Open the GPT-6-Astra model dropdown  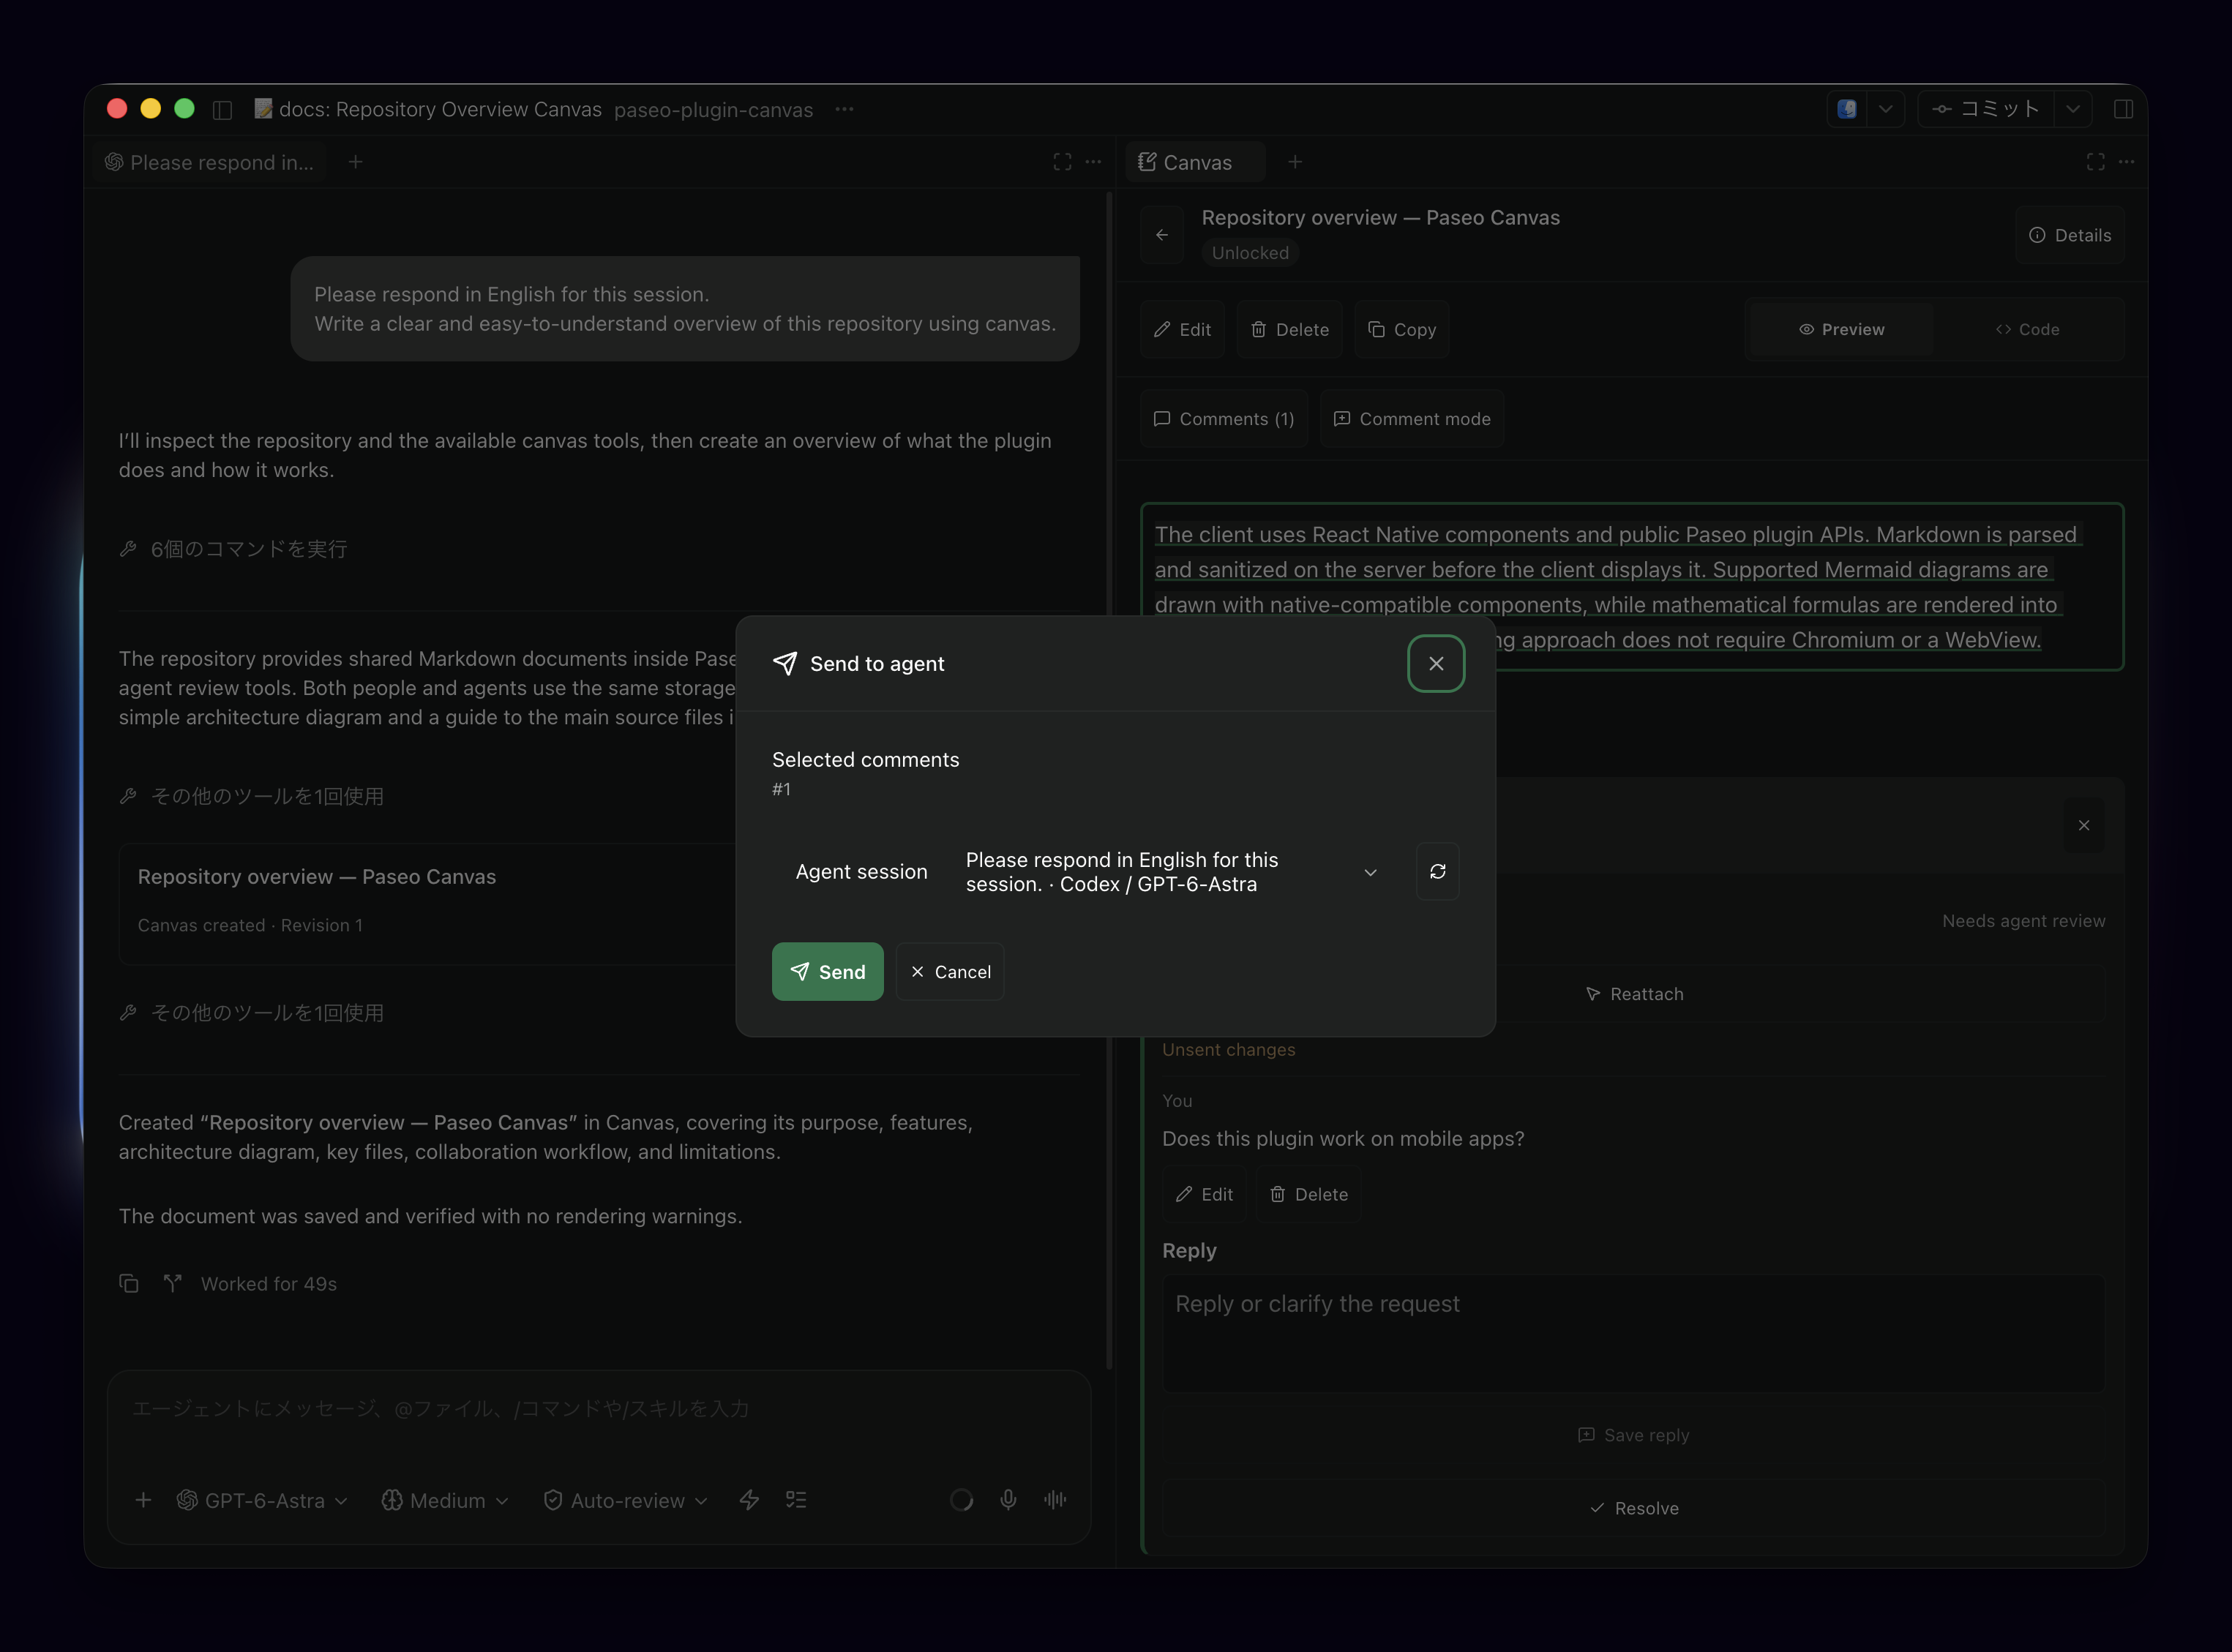pos(262,1500)
